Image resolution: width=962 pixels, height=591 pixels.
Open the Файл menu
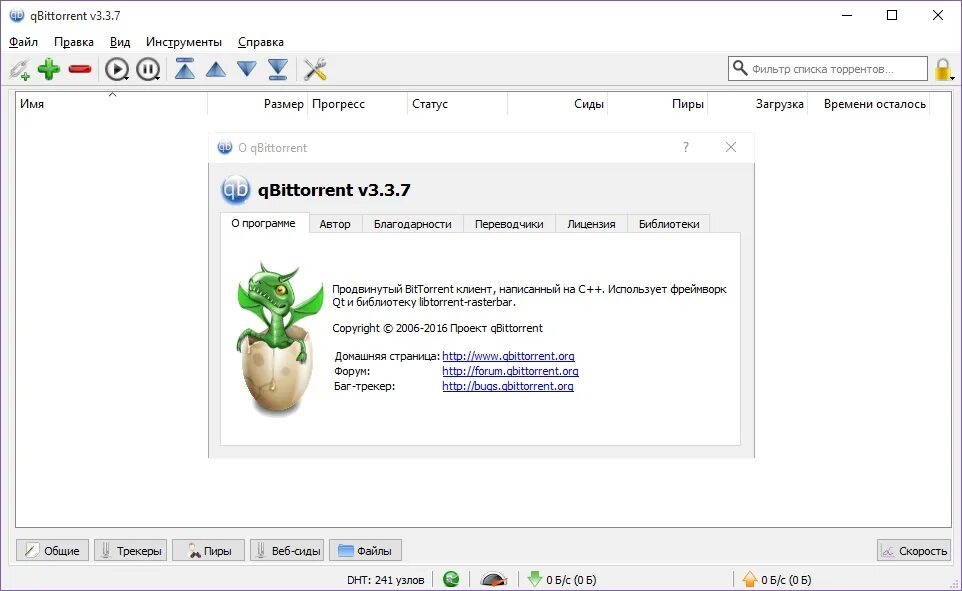pos(23,42)
